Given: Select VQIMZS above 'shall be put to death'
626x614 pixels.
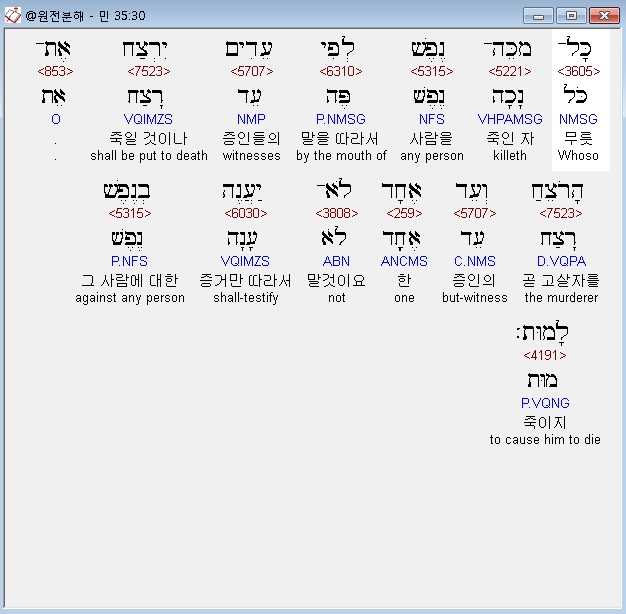Looking at the screenshot, I should 148,119.
